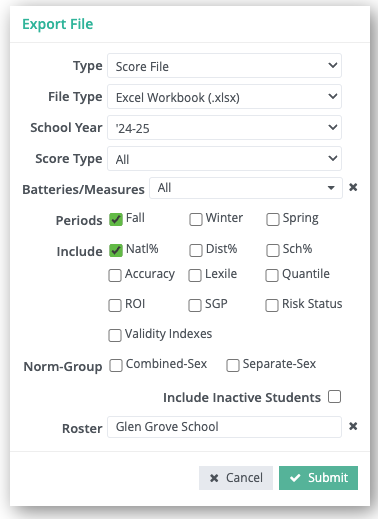Viewport: 378px width, 519px height.
Task: Tick the Lexile checkbox
Action: (195, 276)
